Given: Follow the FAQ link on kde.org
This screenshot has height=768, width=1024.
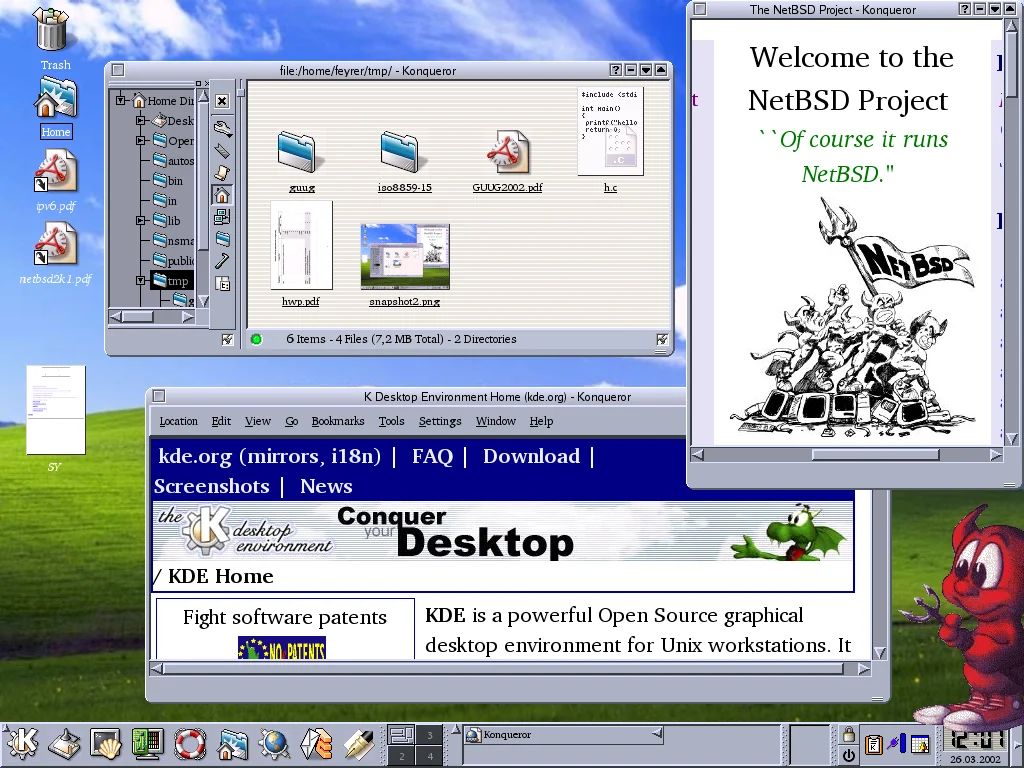Looking at the screenshot, I should tap(432, 456).
